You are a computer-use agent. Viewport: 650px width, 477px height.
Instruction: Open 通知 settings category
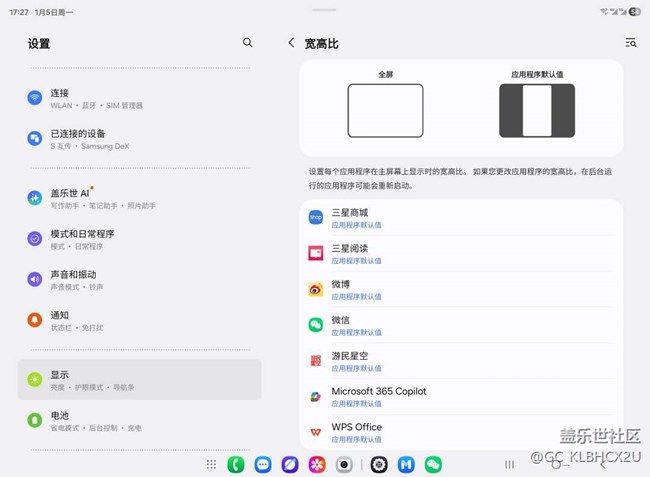[x=140, y=320]
